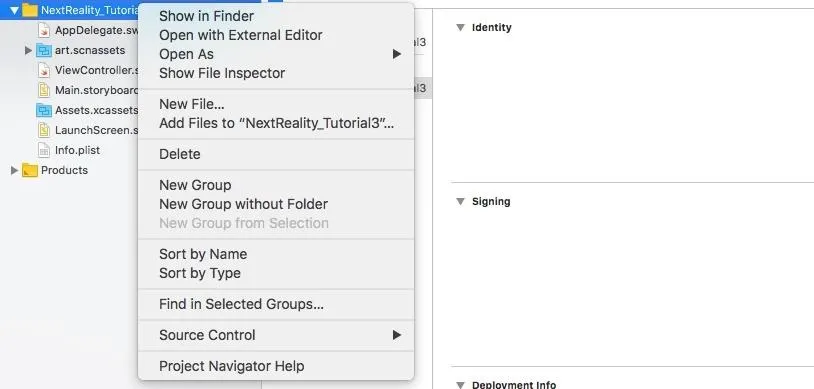Collapse the Signing section
Screen dimensions: 814x389
pyautogui.click(x=460, y=202)
